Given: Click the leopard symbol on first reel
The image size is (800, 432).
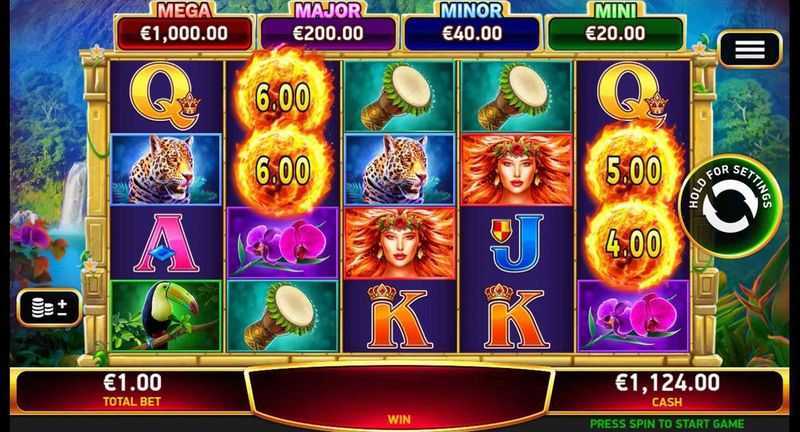Looking at the screenshot, I should (166, 170).
